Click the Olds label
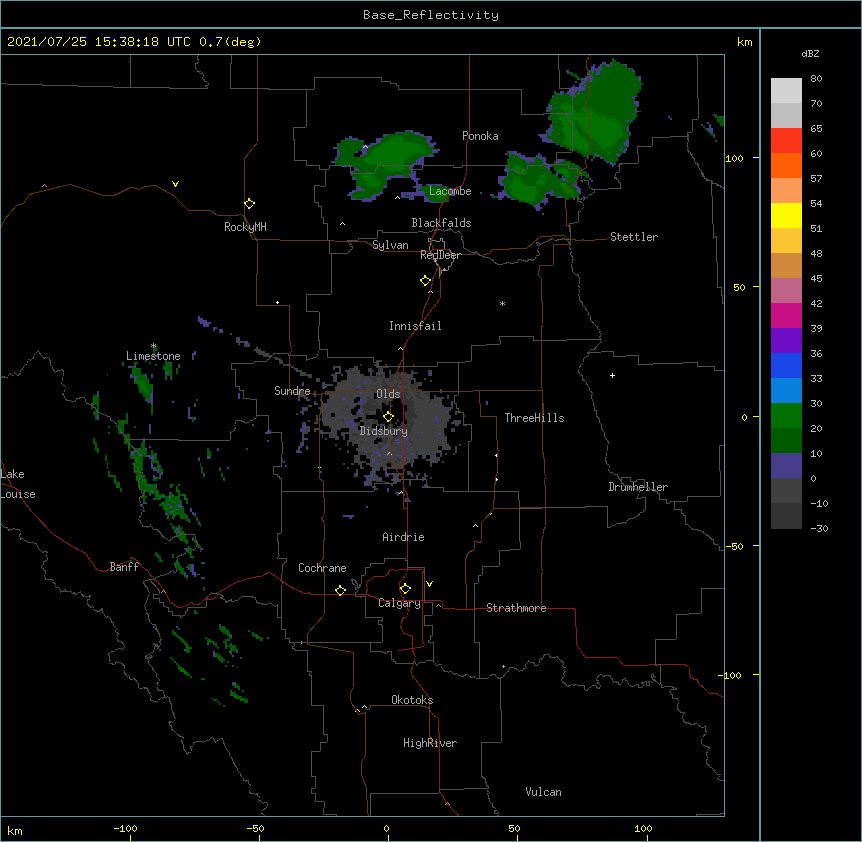The width and height of the screenshot is (862, 842). pos(388,394)
